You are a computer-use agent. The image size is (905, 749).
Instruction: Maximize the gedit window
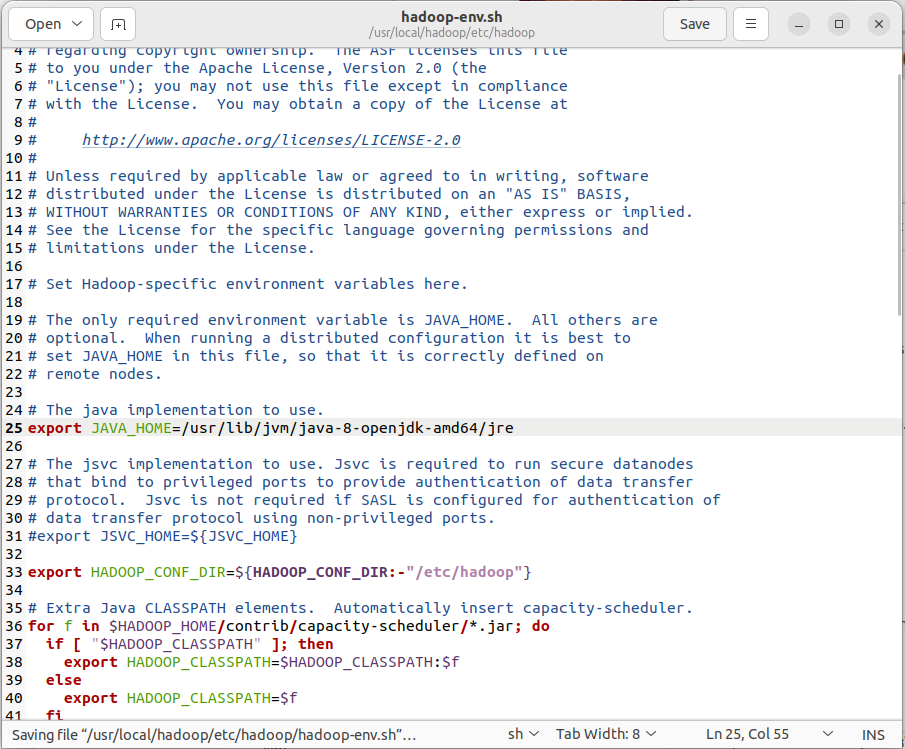[839, 24]
